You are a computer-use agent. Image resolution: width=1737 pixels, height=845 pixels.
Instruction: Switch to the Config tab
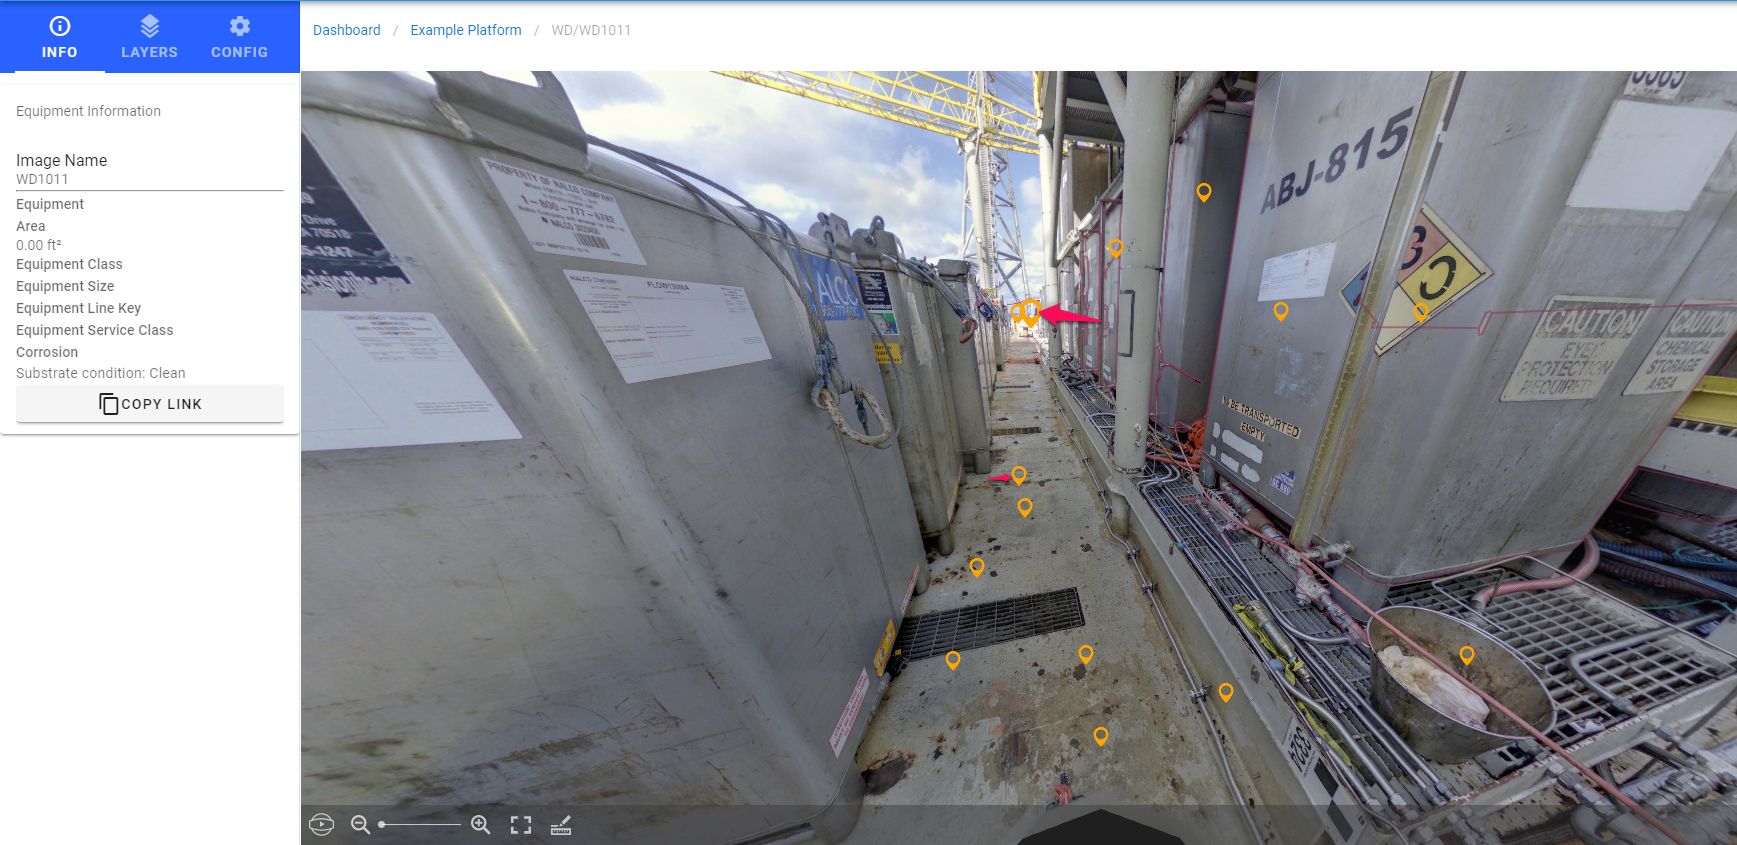[239, 37]
